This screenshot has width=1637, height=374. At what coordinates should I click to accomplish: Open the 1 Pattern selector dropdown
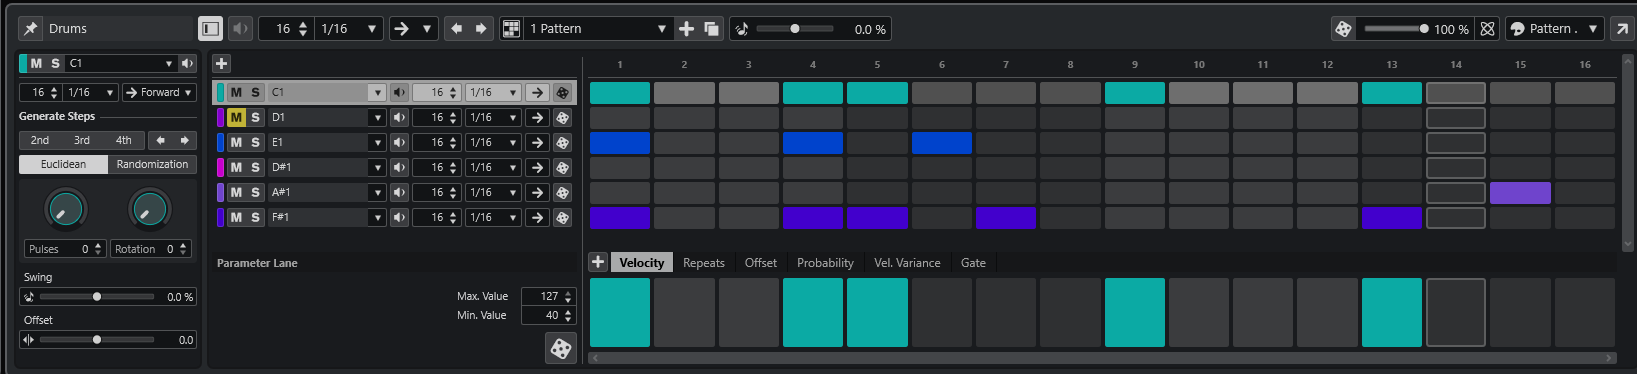click(x=598, y=29)
